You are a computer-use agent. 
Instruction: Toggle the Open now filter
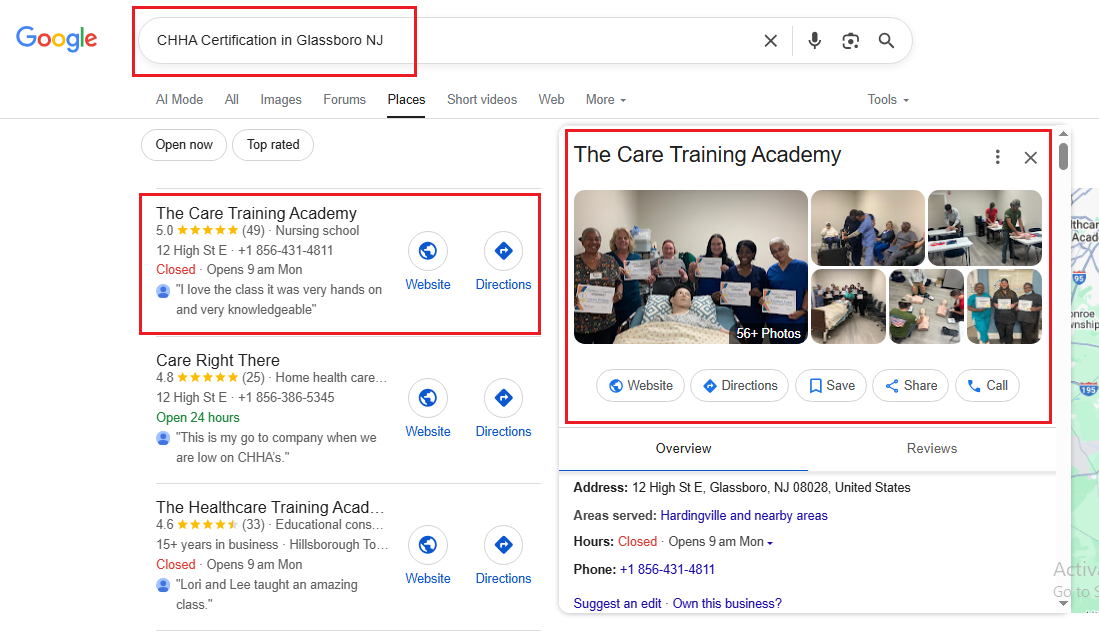(184, 145)
